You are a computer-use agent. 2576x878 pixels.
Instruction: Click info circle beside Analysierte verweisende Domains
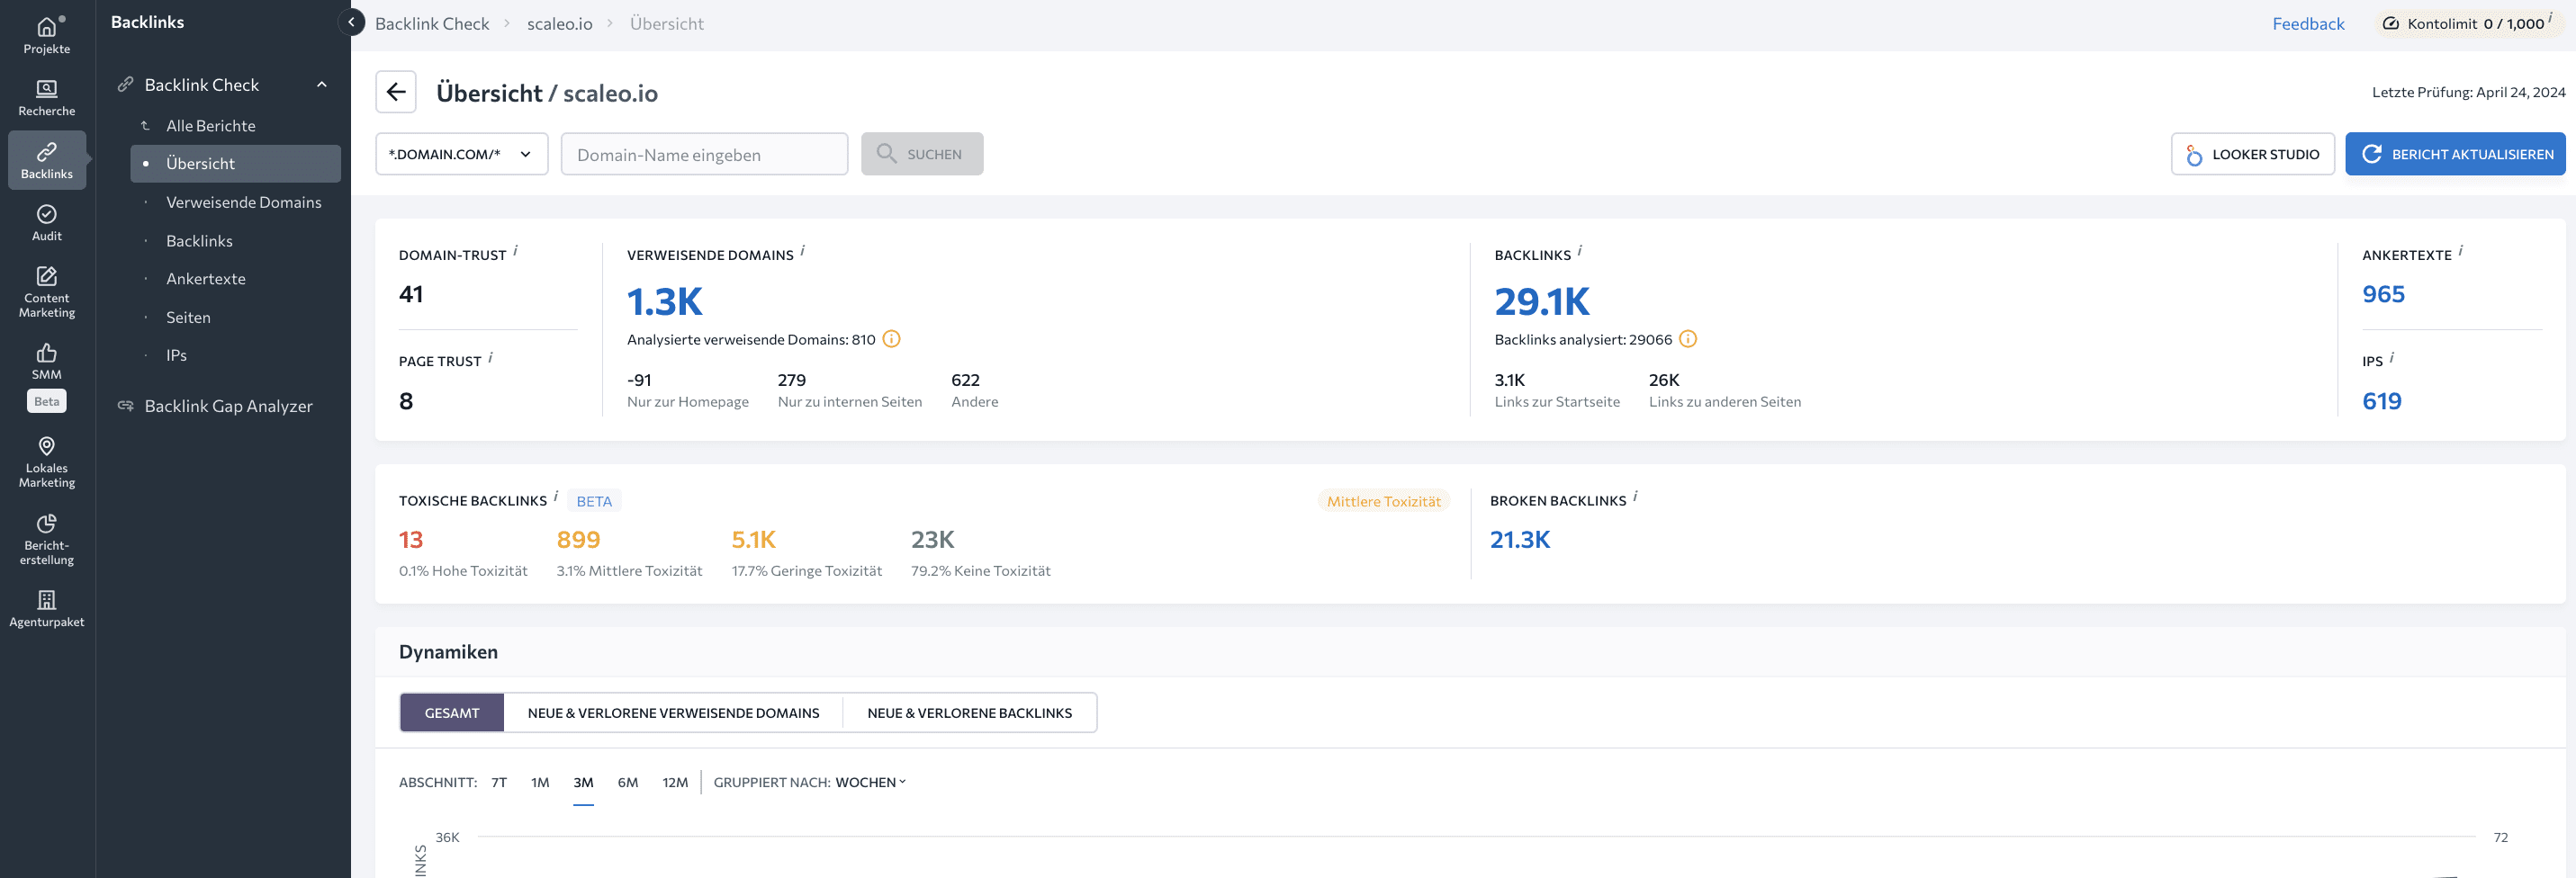tap(892, 339)
